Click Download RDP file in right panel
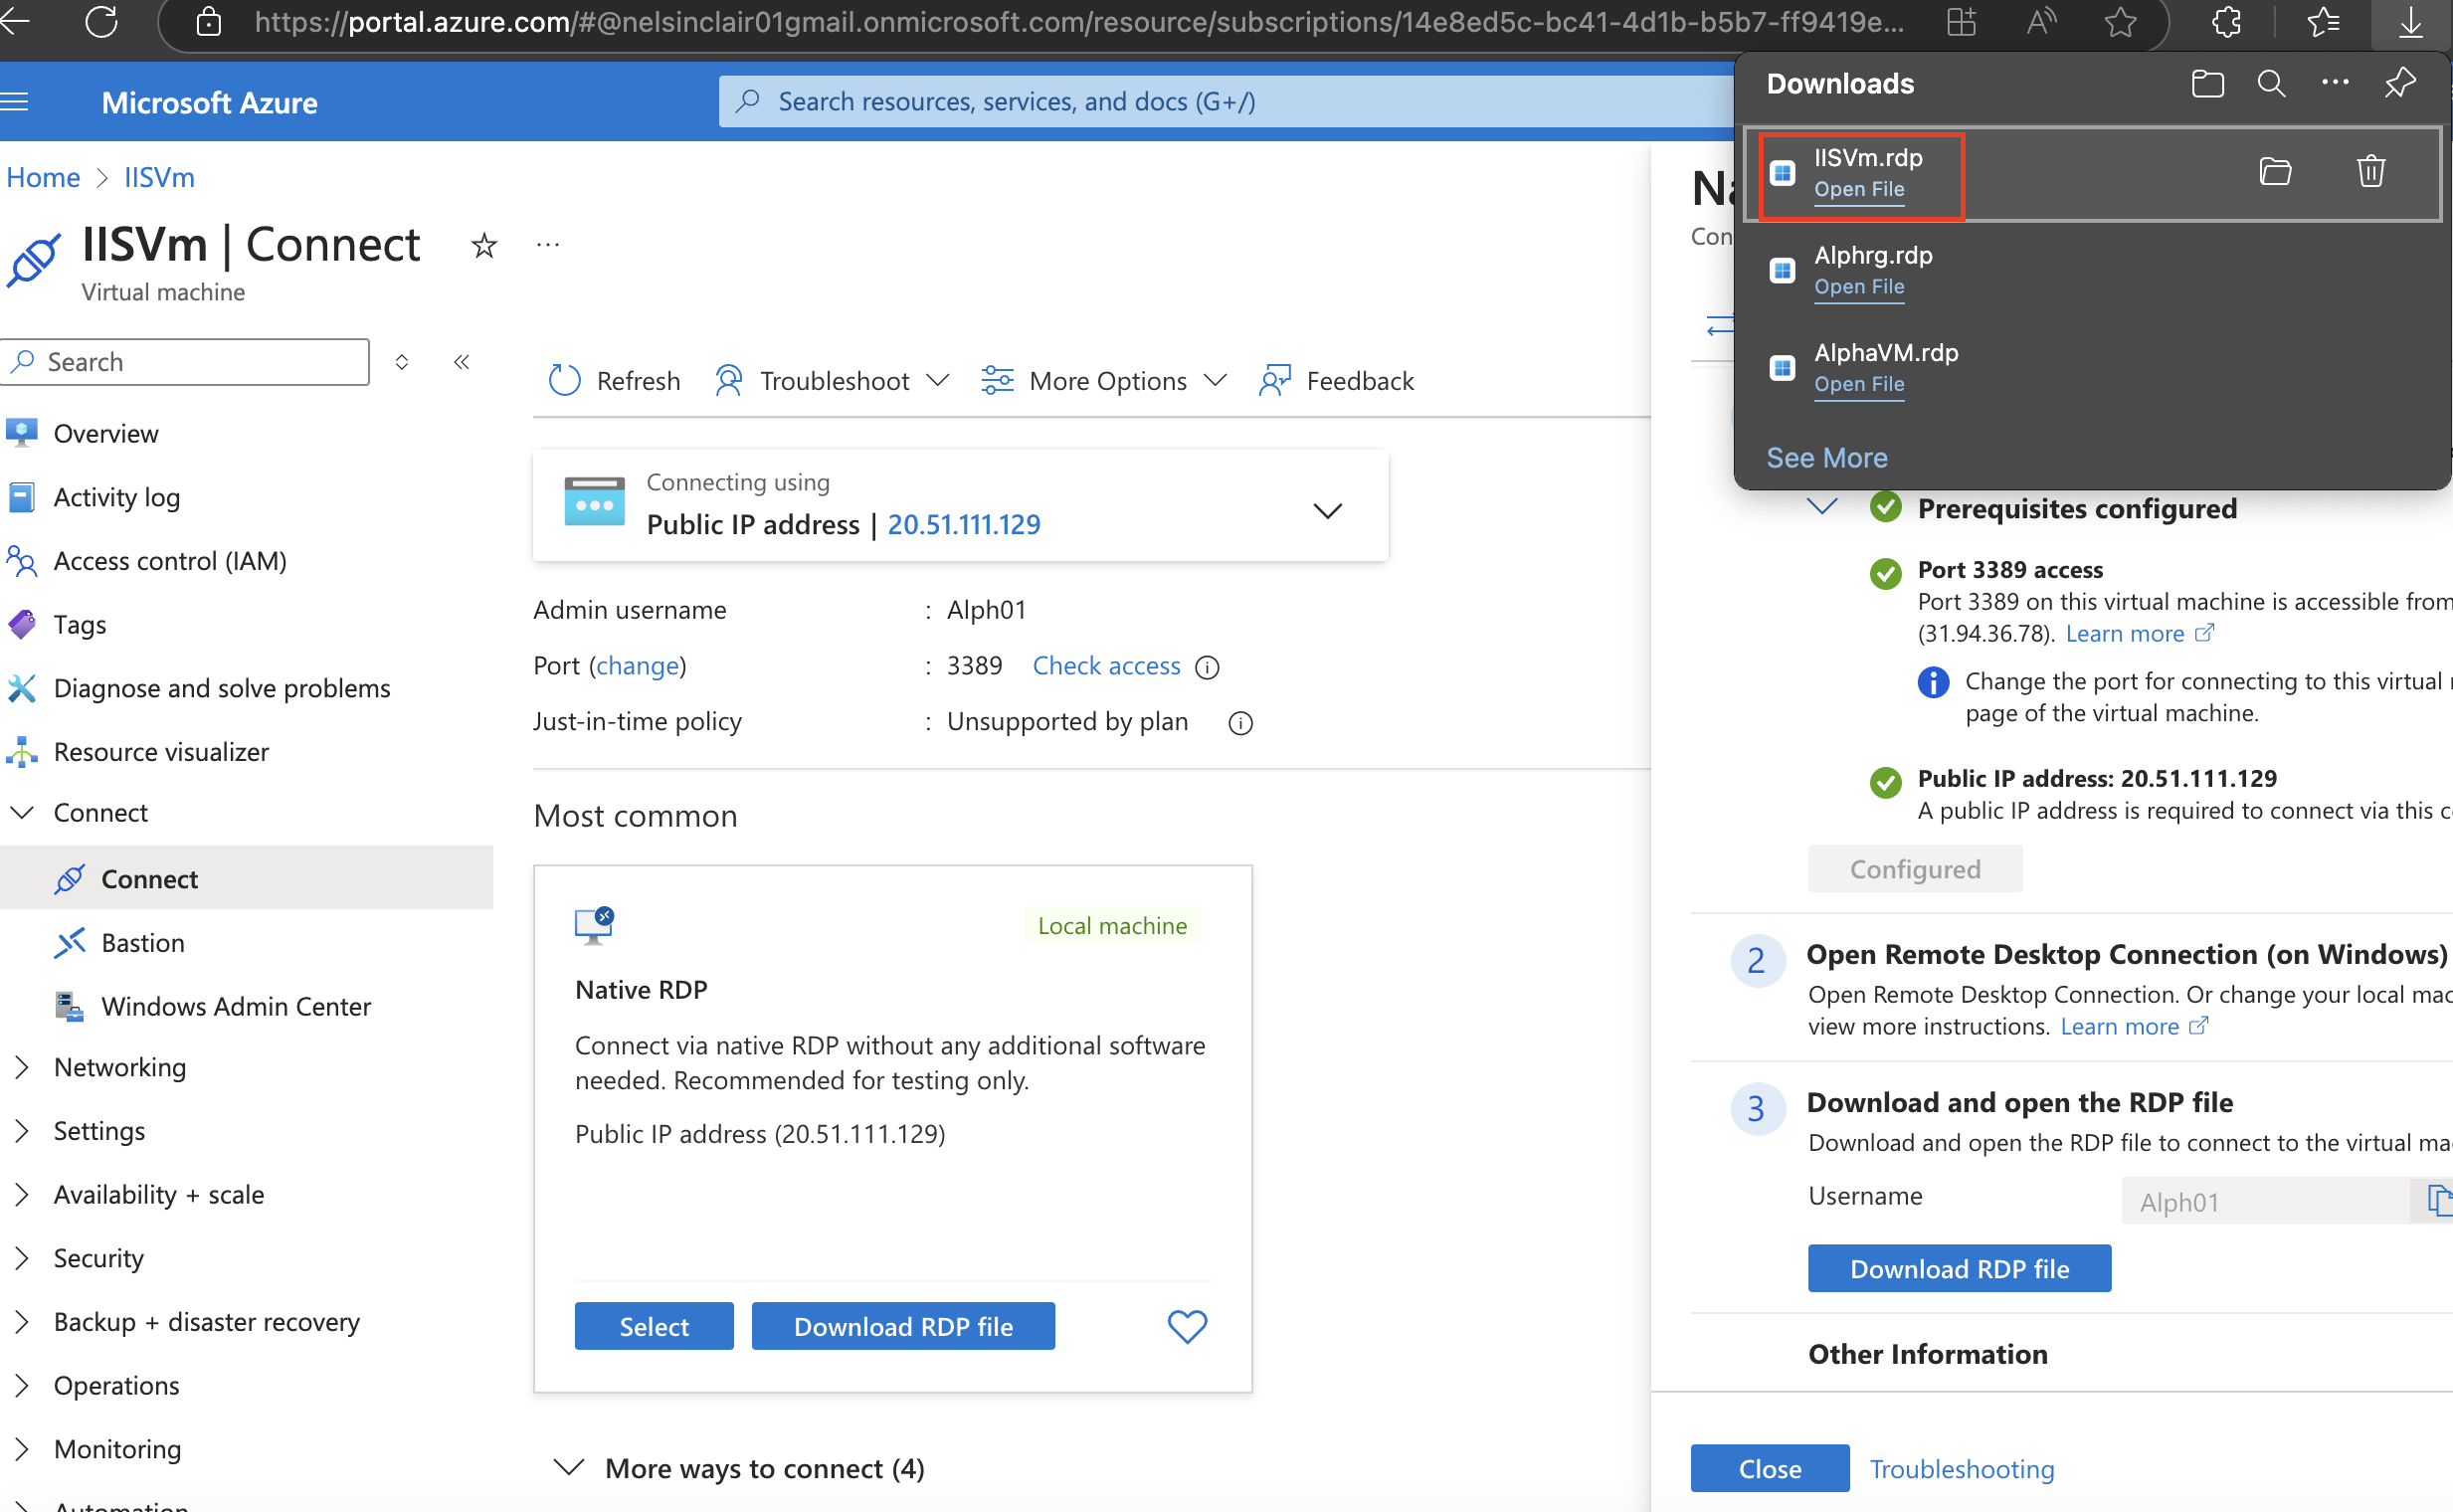 1959,1268
